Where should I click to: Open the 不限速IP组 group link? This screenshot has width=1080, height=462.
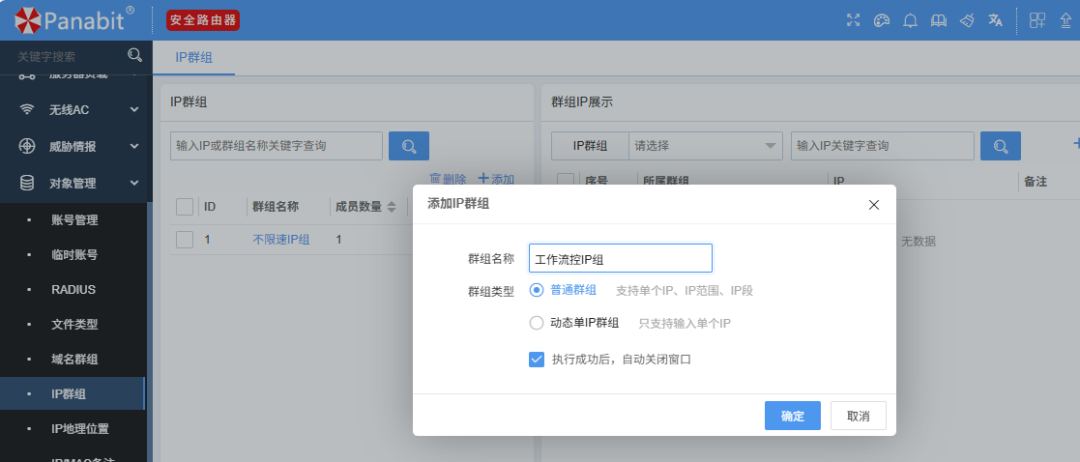coord(281,240)
